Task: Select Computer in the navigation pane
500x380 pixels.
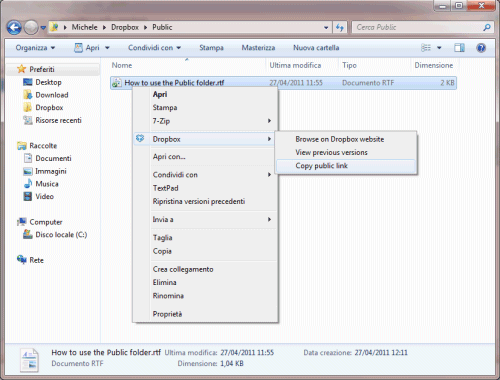Action: pyautogui.click(x=40, y=222)
